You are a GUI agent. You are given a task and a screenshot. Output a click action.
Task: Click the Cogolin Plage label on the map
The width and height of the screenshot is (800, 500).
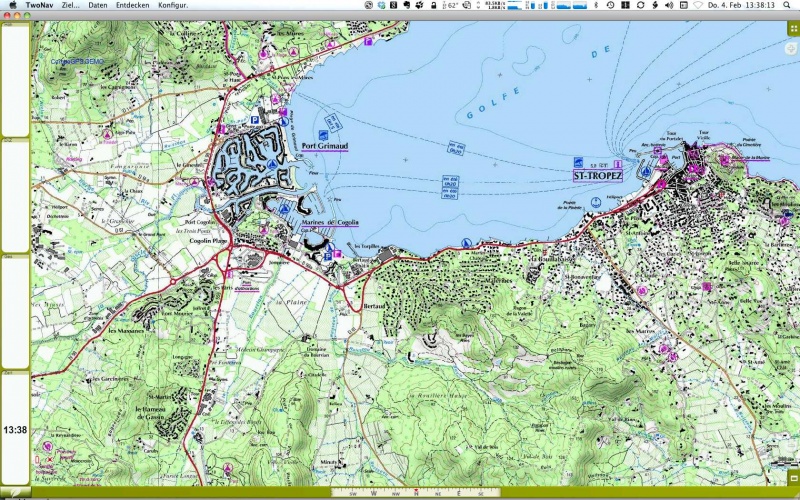click(208, 240)
